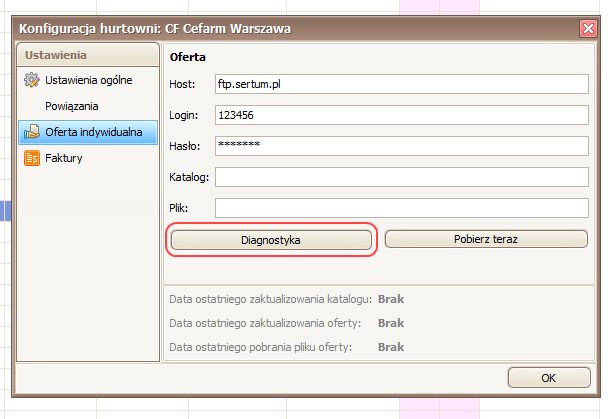The height and width of the screenshot is (419, 613).
Task: Run the Diagnostyka connection test
Action: coord(271,240)
